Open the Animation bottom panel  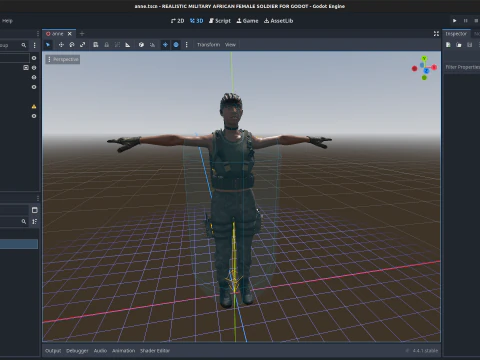pos(124,351)
